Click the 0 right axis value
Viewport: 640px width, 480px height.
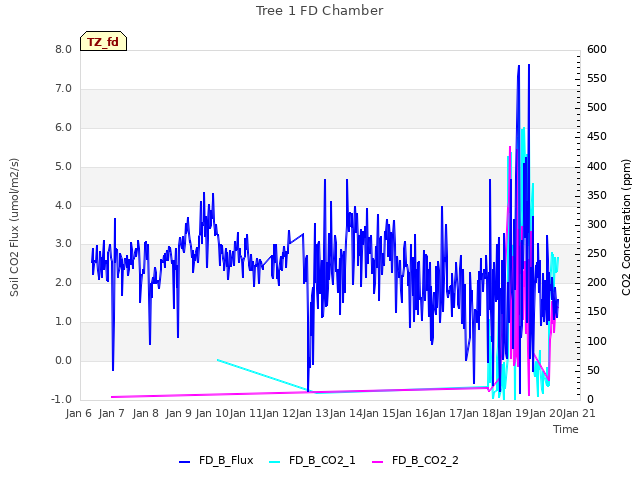point(590,399)
